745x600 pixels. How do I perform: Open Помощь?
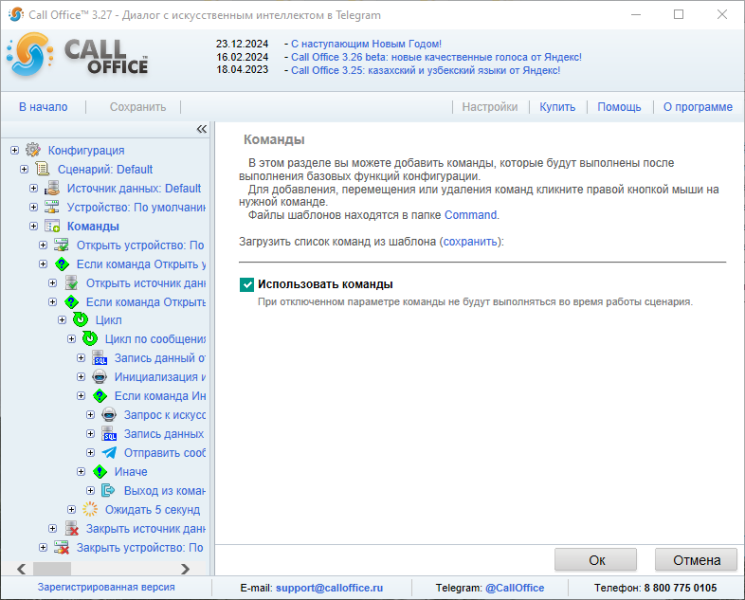click(x=619, y=107)
